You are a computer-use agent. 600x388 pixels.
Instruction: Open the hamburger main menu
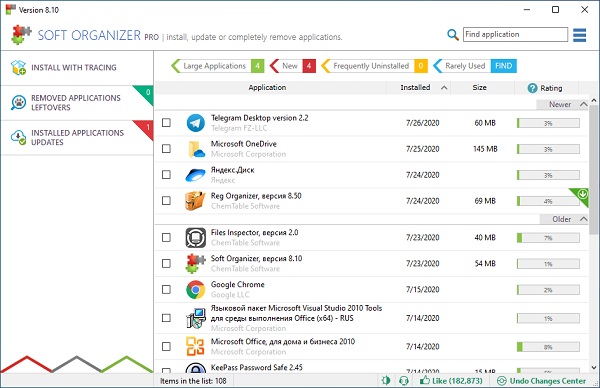[x=579, y=35]
